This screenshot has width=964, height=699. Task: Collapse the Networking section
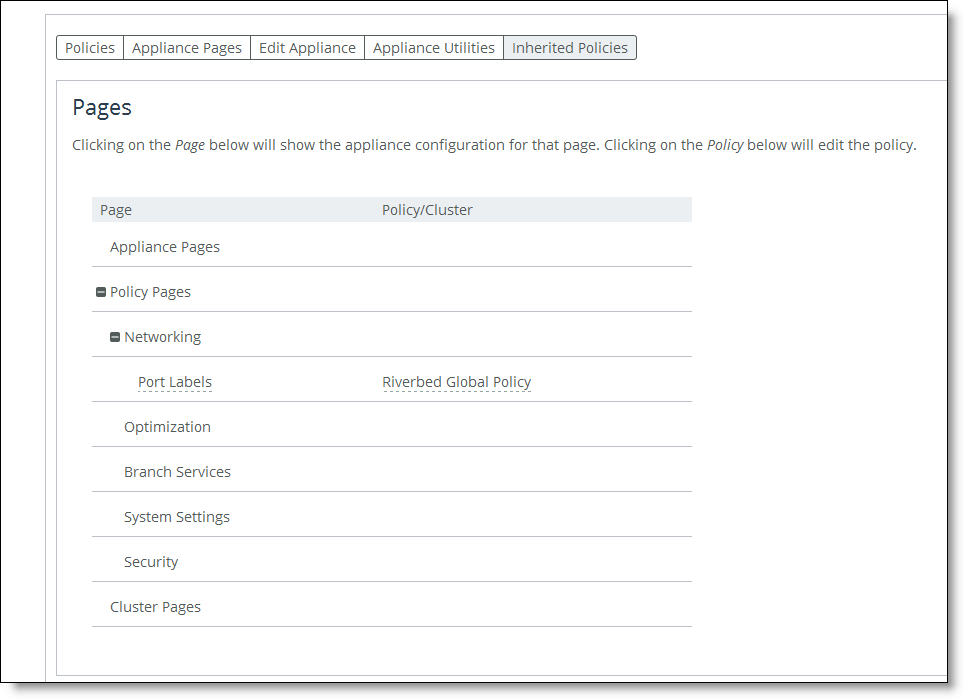(115, 337)
